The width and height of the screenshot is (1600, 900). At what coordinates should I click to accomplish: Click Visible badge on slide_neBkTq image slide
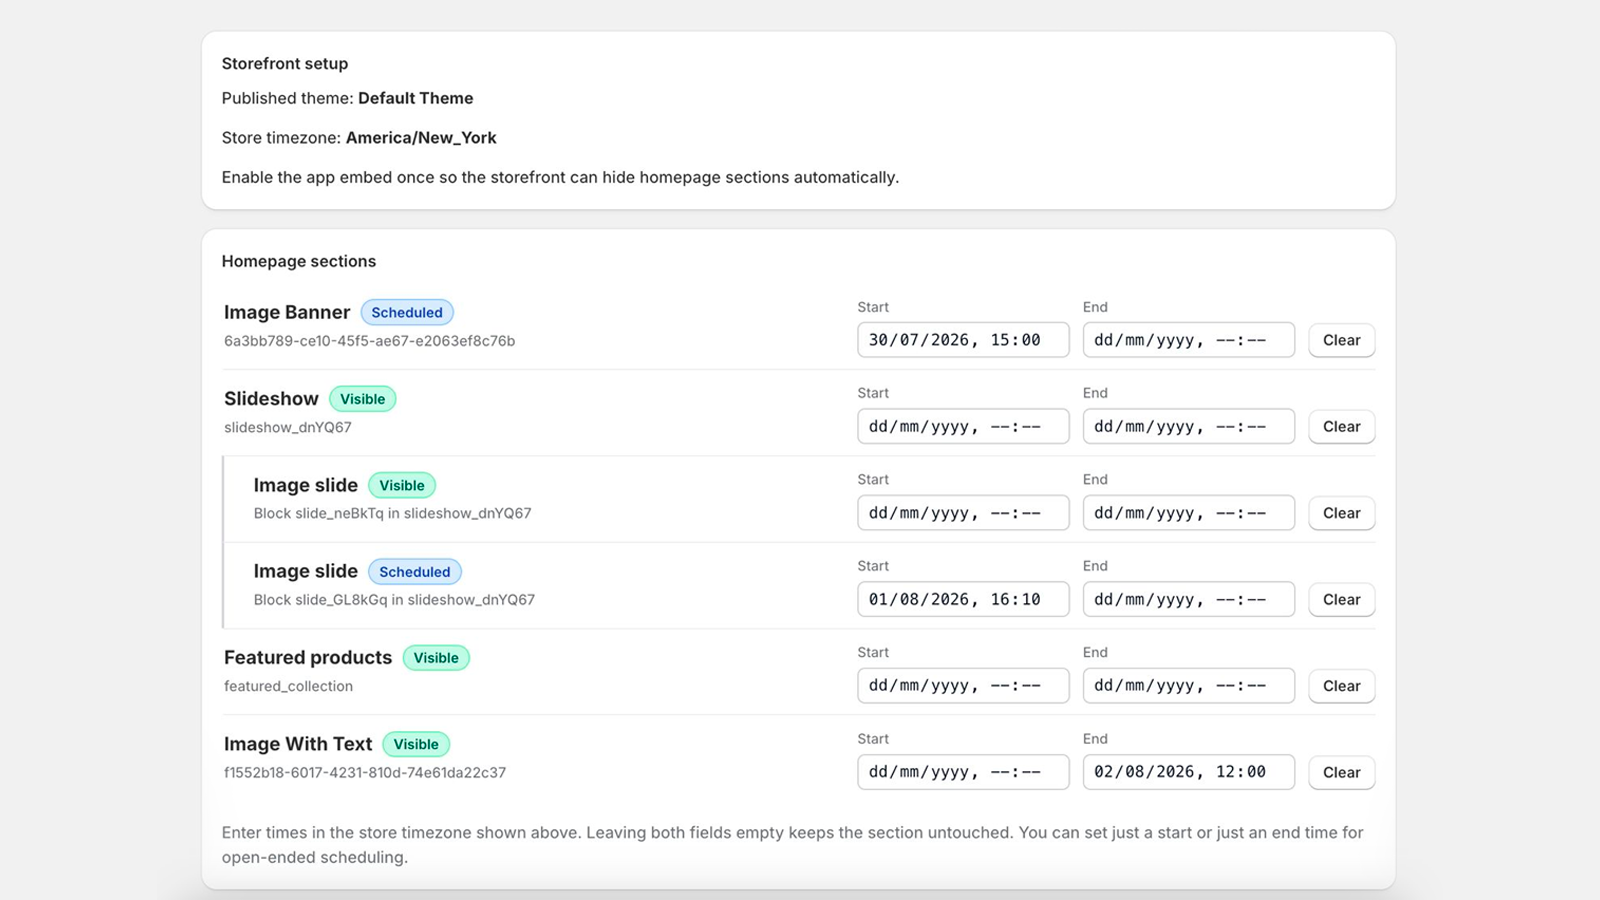pos(402,486)
